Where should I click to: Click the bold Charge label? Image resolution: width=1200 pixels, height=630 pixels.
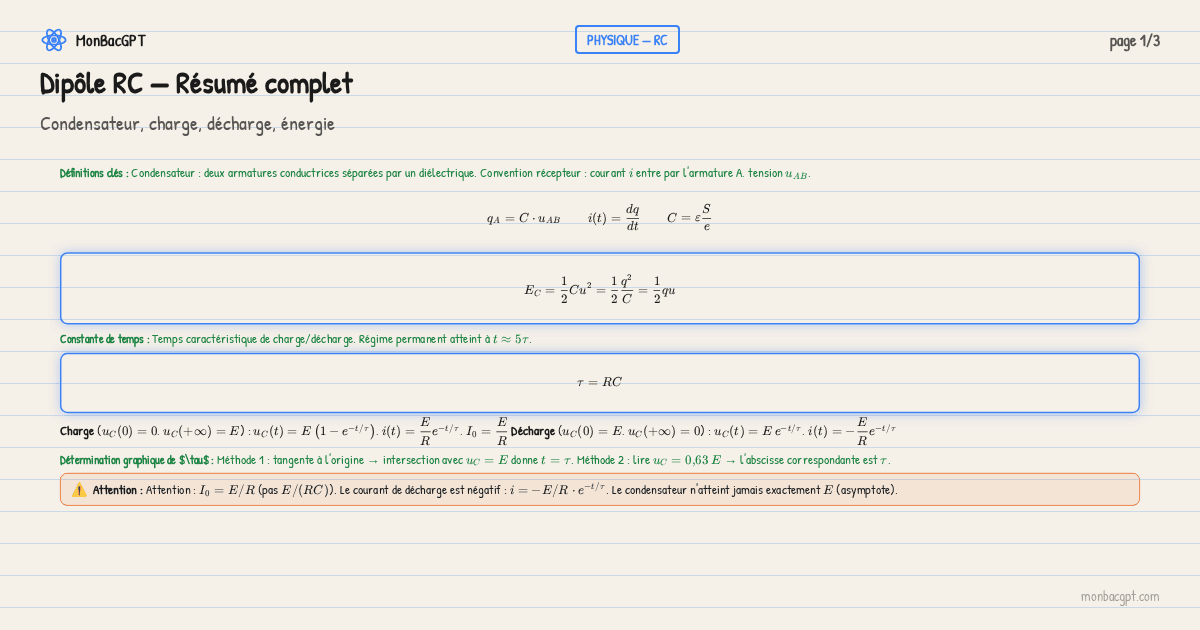(77, 431)
